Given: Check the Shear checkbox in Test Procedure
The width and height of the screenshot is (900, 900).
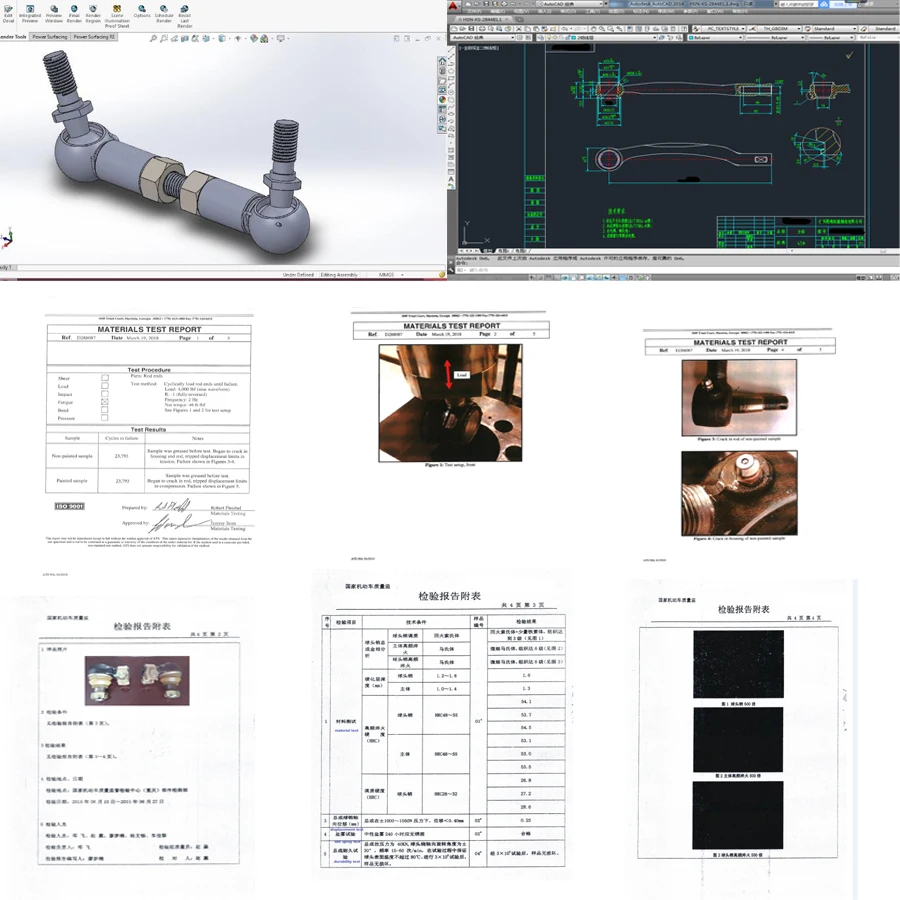Looking at the screenshot, I should 105,377.
